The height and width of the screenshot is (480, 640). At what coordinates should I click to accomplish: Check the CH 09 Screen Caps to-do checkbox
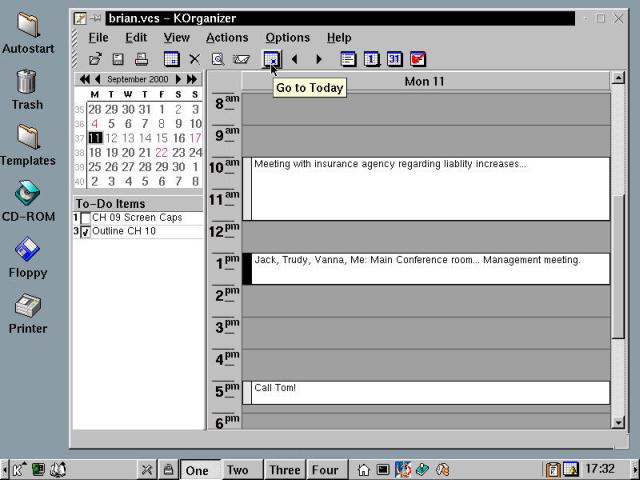pos(85,218)
